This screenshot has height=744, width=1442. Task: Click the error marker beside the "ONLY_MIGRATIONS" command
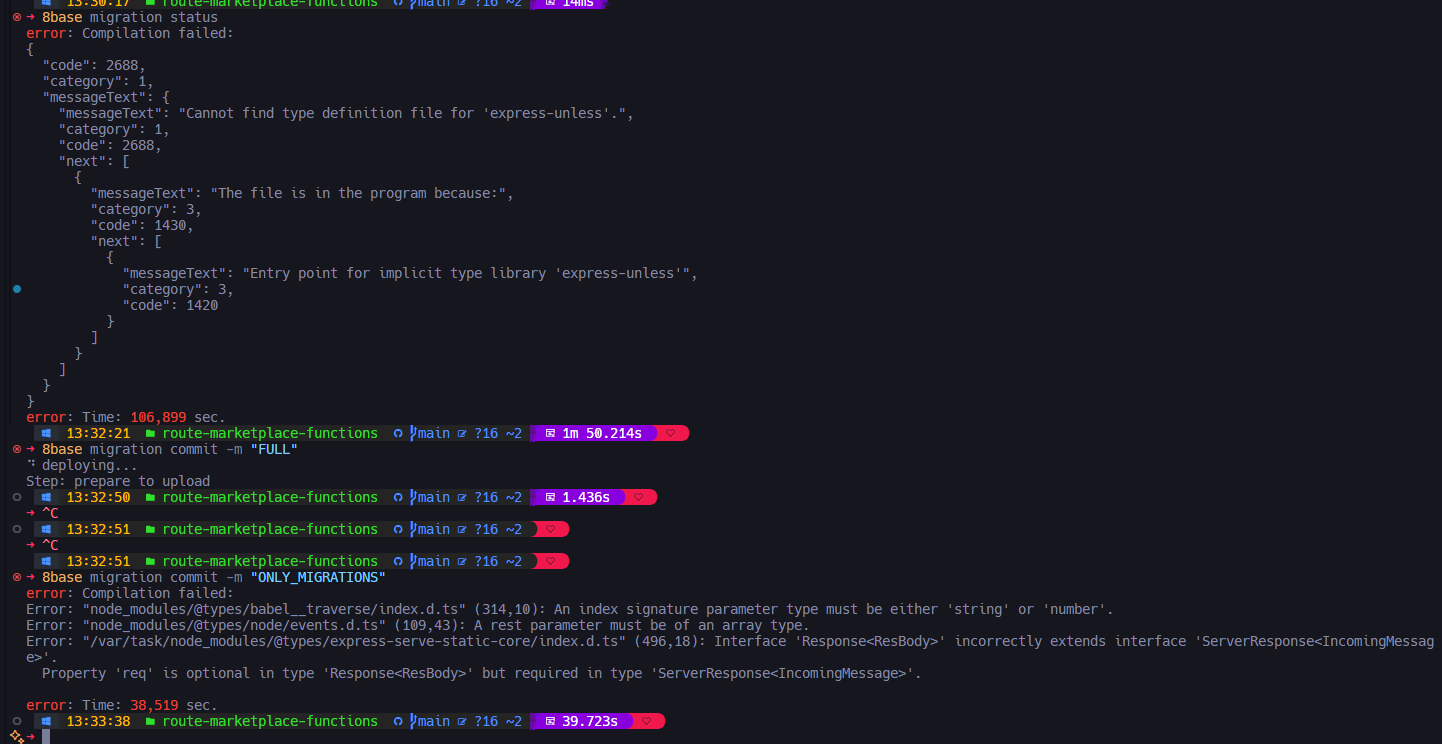16,577
